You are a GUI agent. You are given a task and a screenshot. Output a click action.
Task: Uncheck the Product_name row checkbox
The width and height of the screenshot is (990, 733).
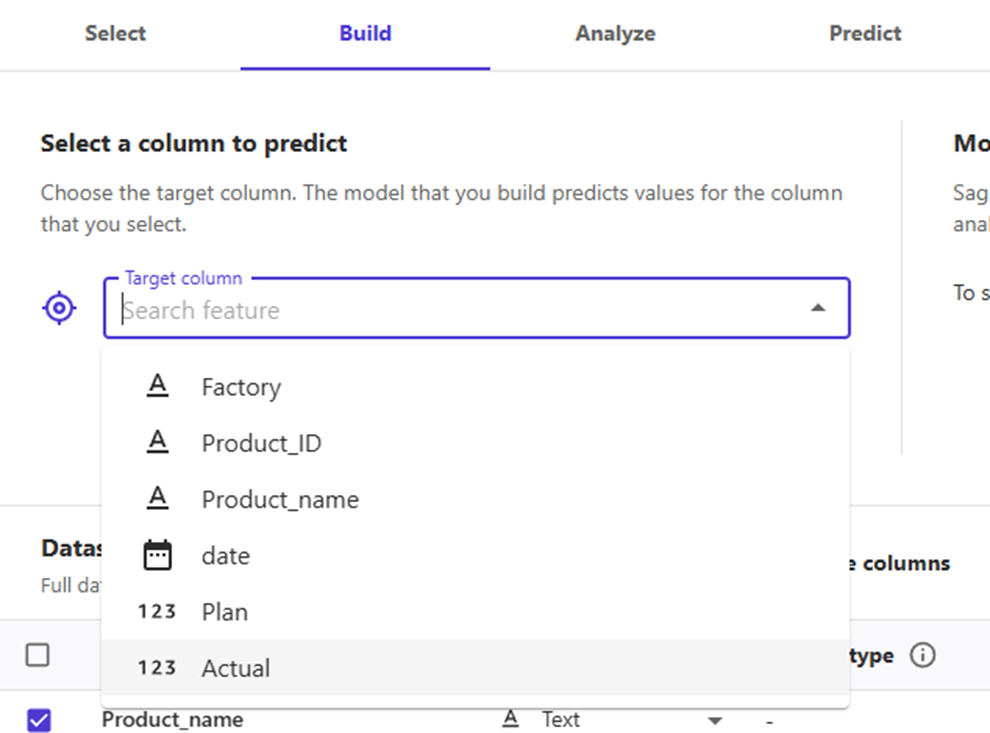click(x=38, y=719)
